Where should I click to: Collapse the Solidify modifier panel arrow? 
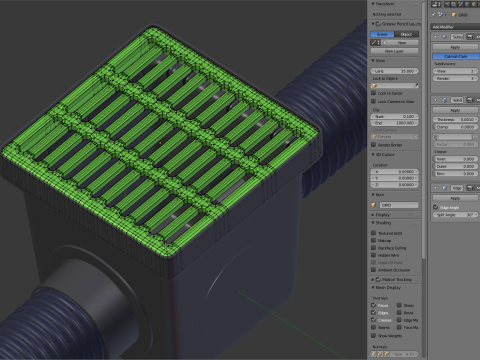(435, 100)
